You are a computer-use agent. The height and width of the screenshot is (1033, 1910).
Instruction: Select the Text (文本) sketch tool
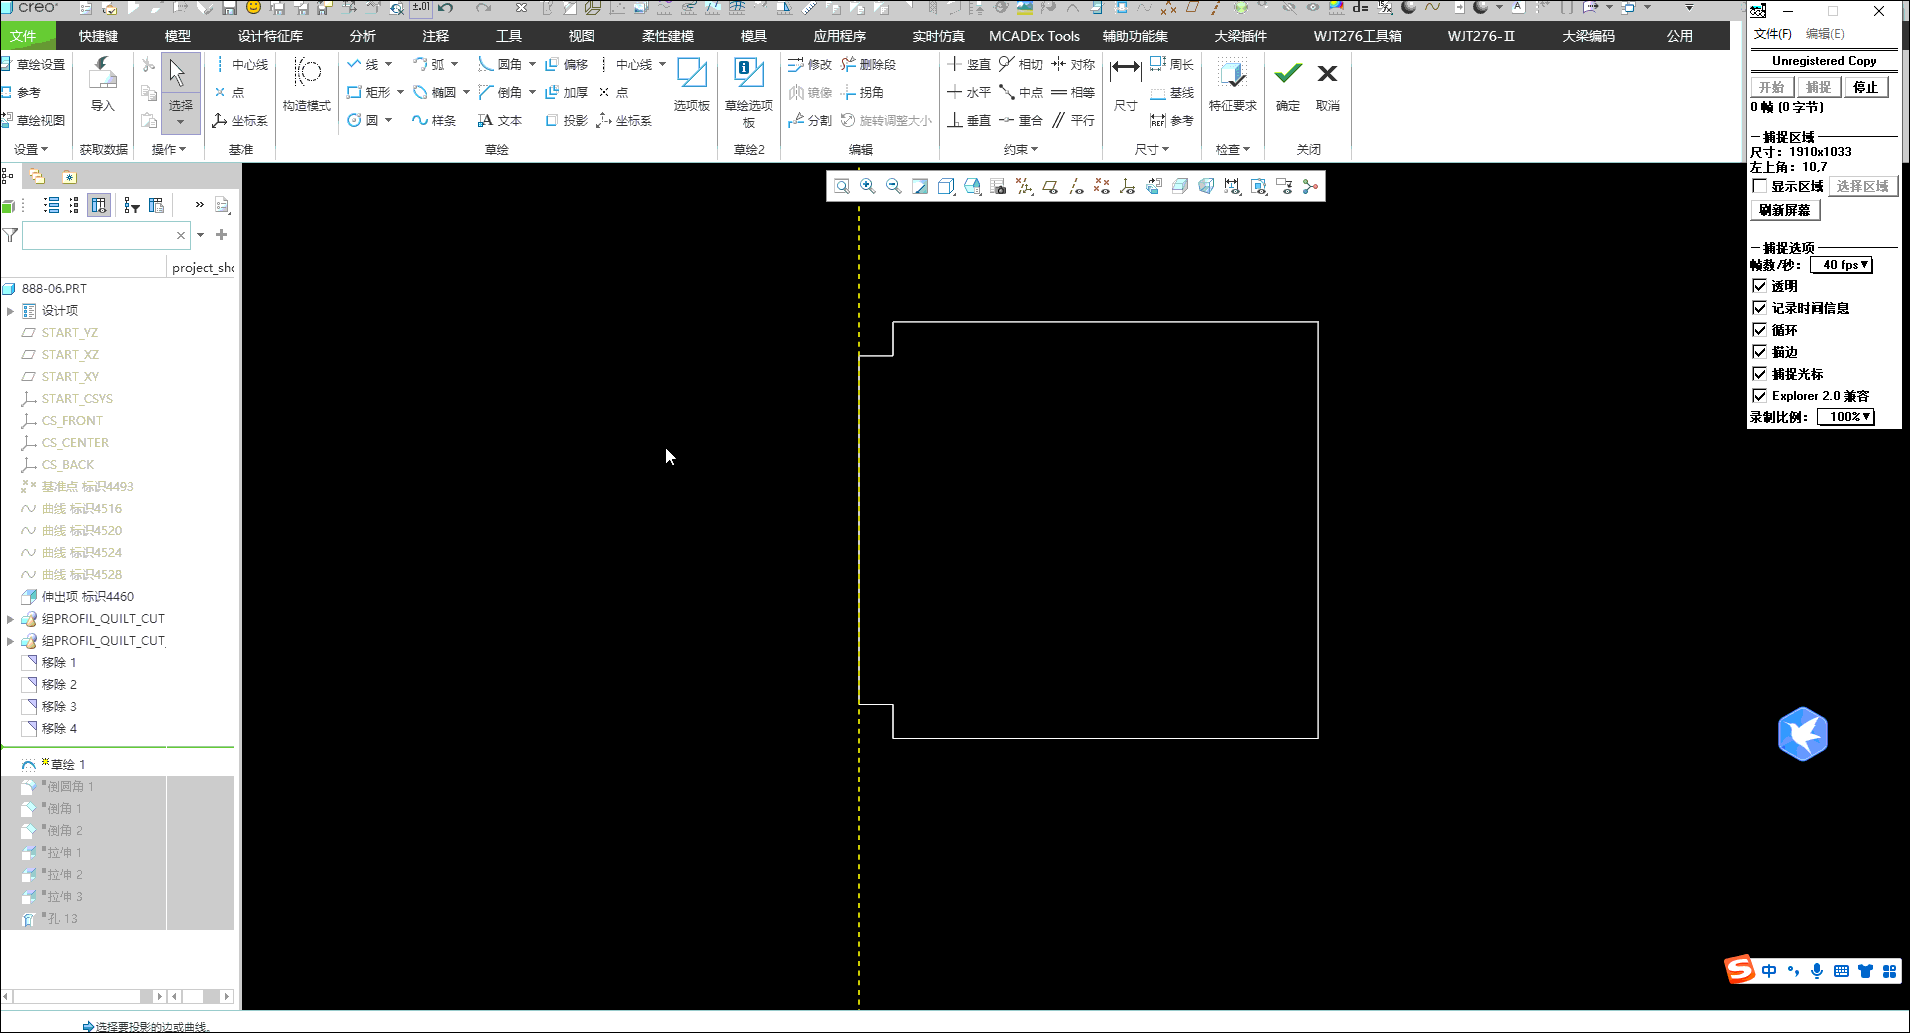pyautogui.click(x=500, y=120)
